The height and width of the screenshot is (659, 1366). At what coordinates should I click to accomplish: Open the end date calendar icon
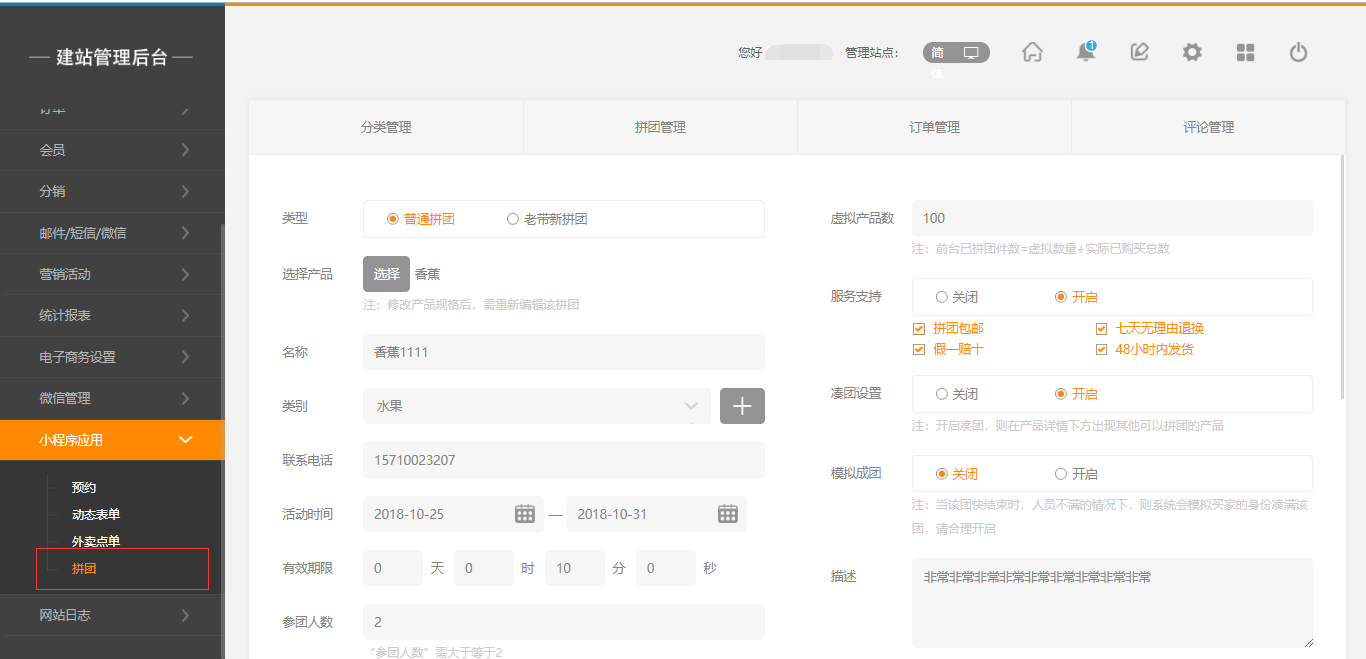point(727,514)
